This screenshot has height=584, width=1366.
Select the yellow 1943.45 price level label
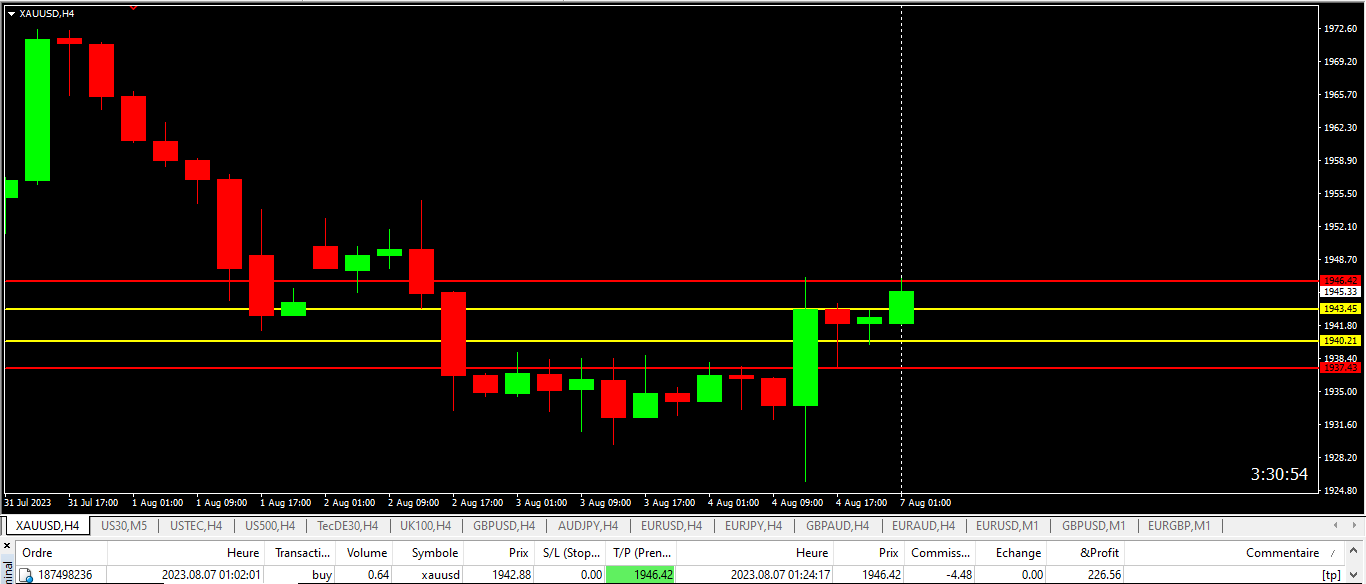(1340, 309)
